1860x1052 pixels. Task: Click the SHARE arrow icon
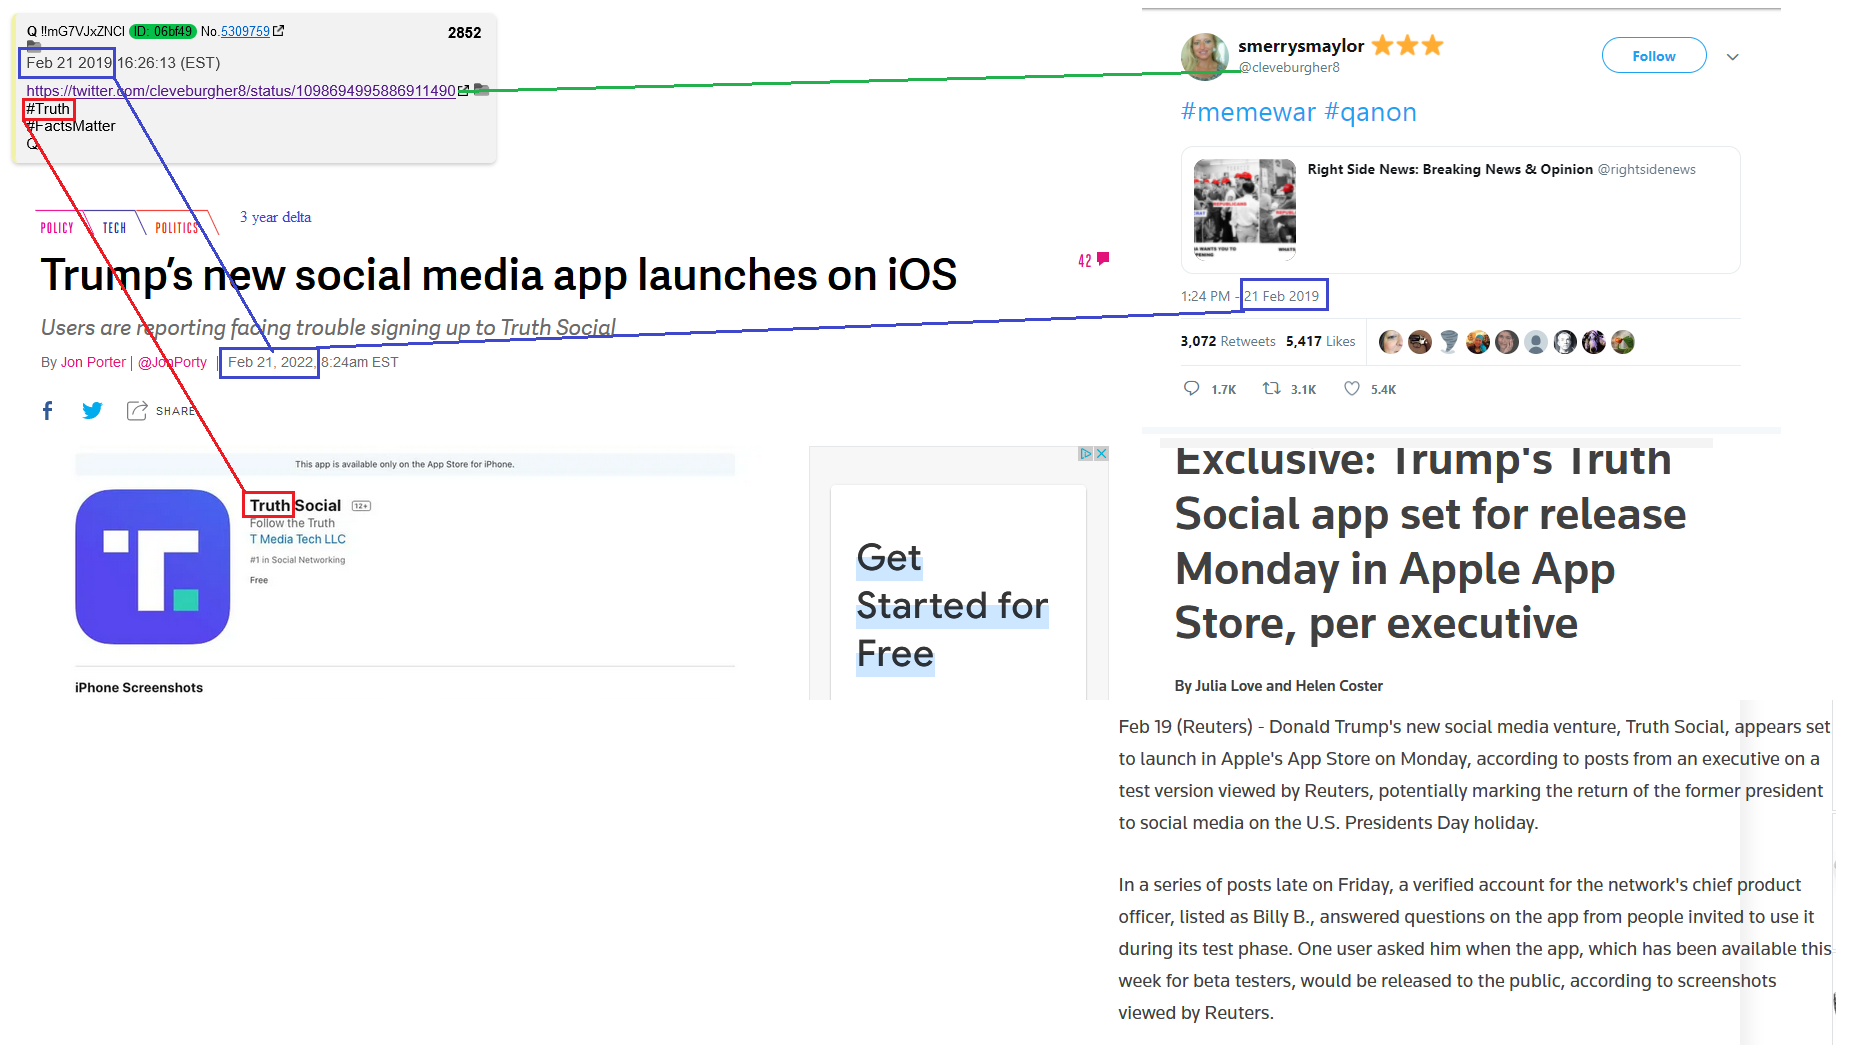(137, 410)
